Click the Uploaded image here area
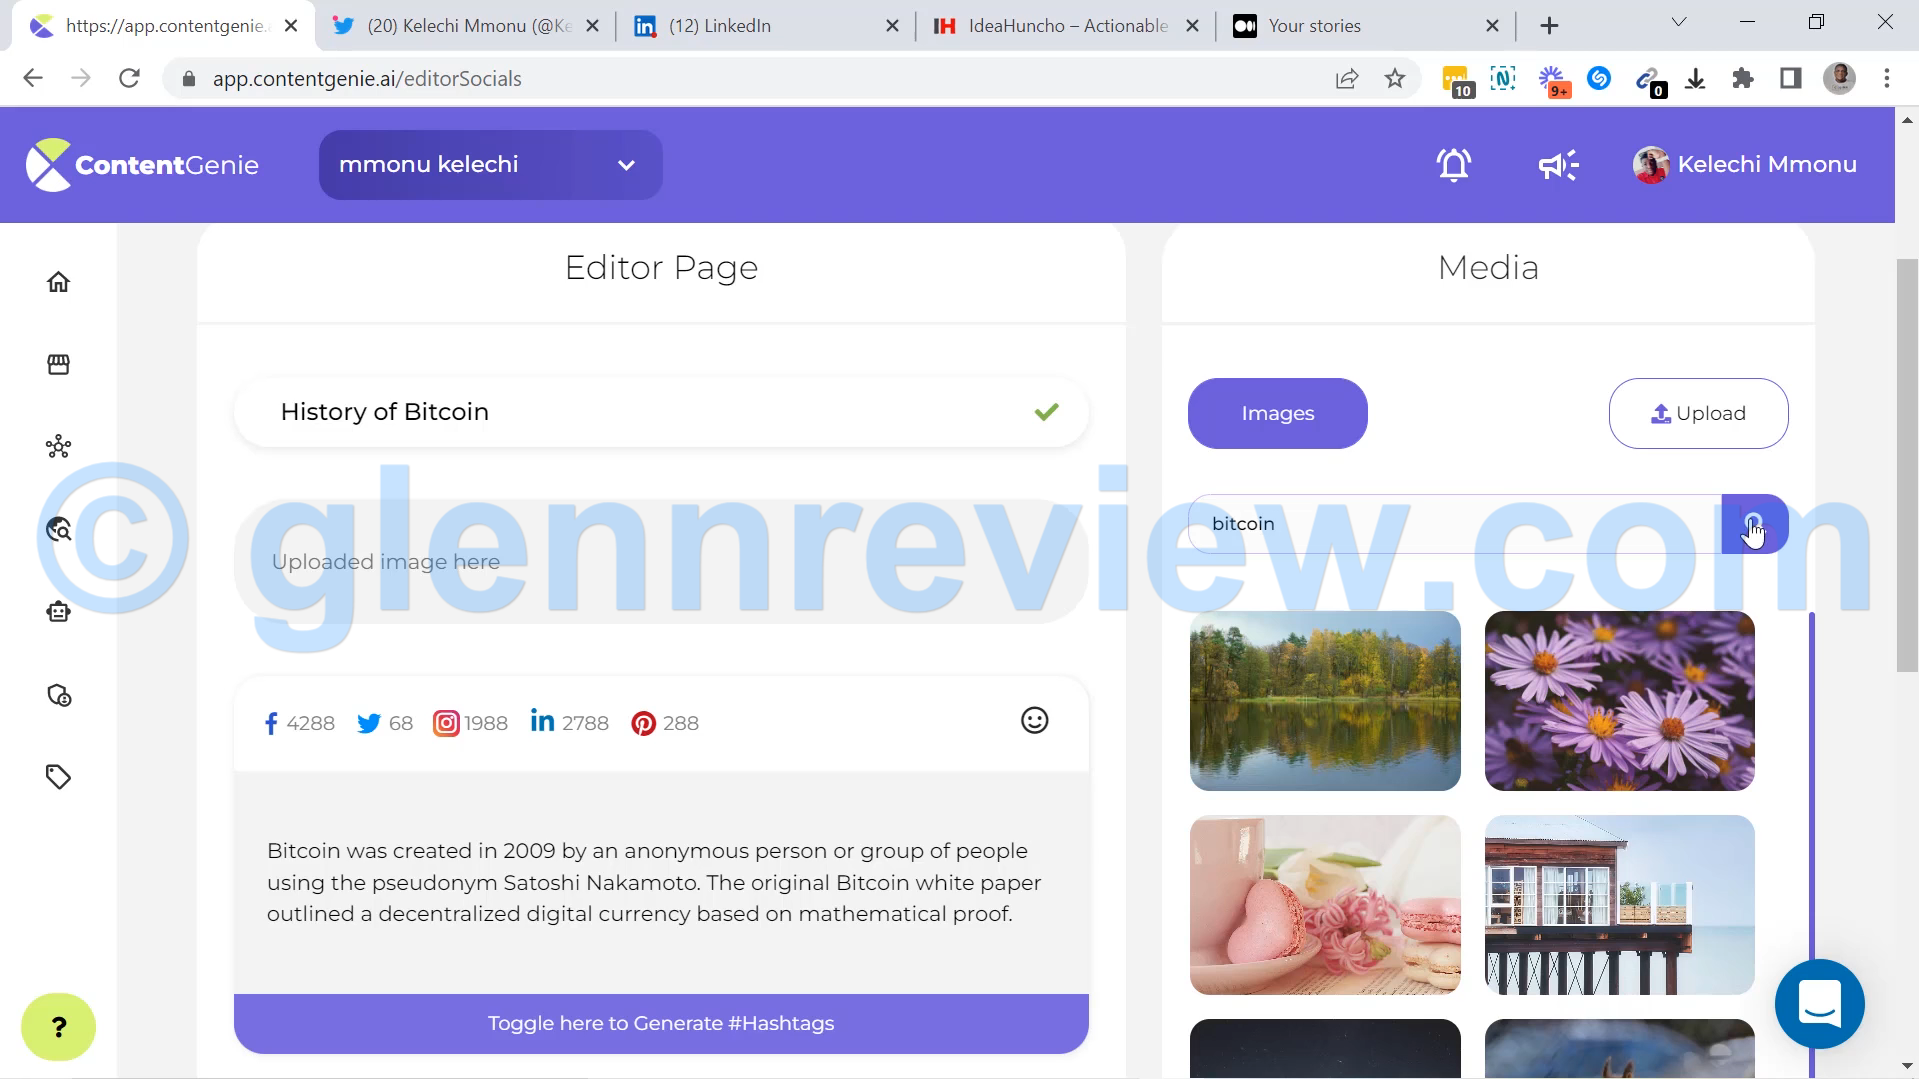Image resolution: width=1919 pixels, height=1079 pixels. [660, 562]
